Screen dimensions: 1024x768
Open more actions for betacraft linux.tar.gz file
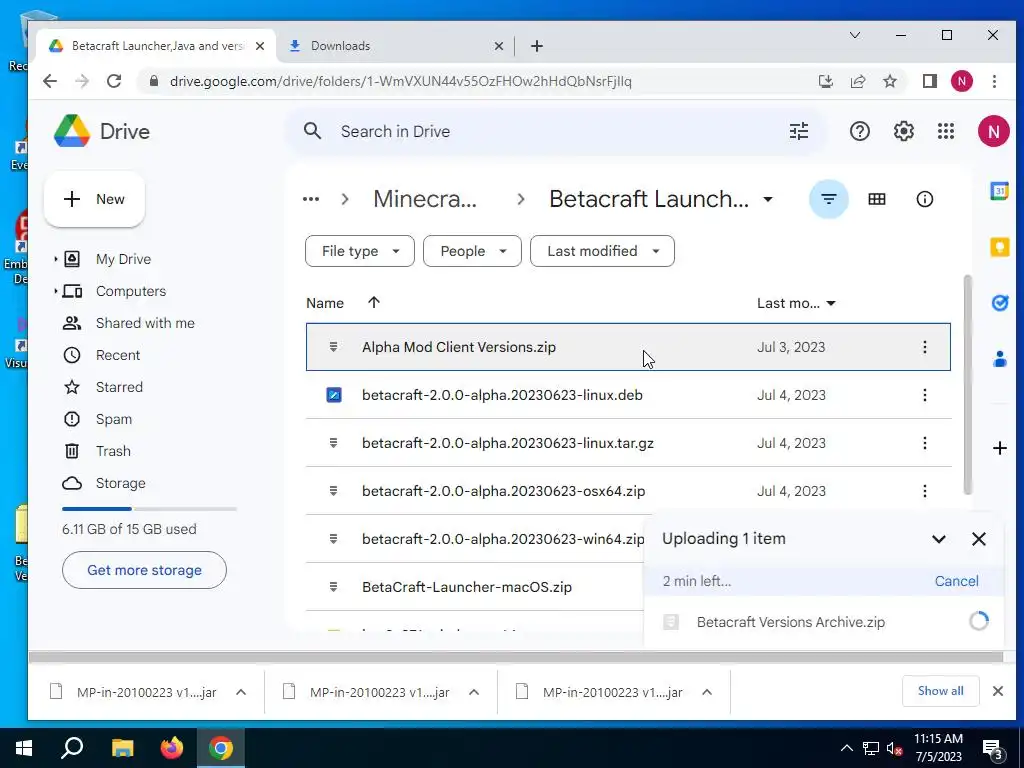pos(924,443)
